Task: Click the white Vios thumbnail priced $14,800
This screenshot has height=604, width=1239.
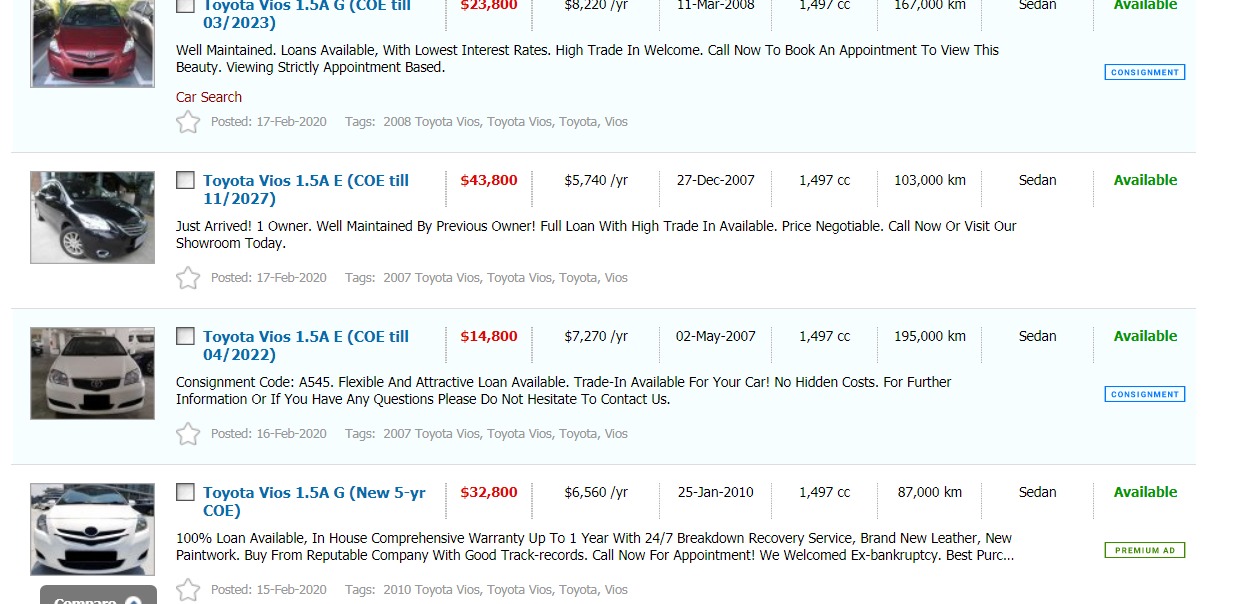Action: tap(92, 373)
